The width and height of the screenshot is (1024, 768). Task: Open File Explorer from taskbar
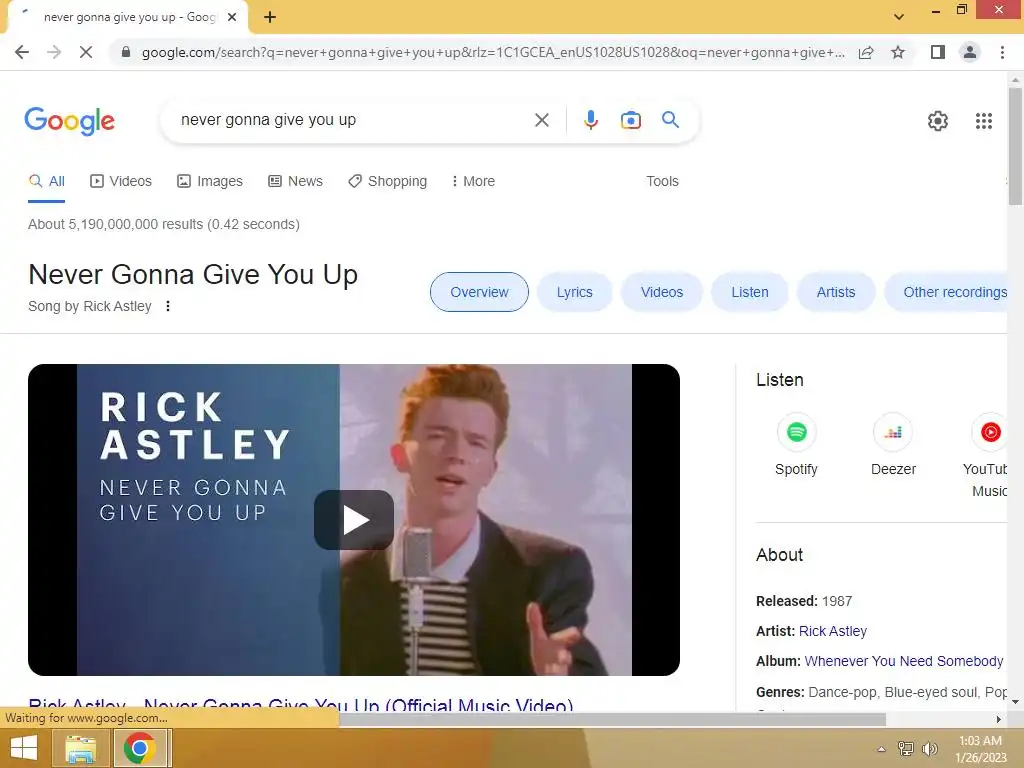click(80, 748)
